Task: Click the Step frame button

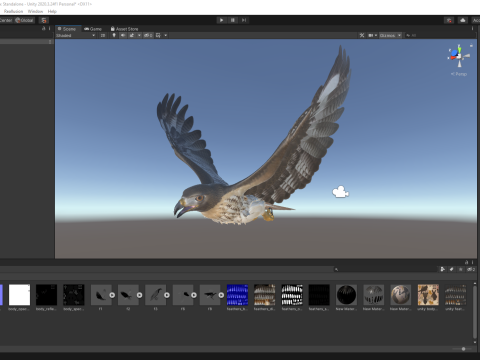Action: 244,20
